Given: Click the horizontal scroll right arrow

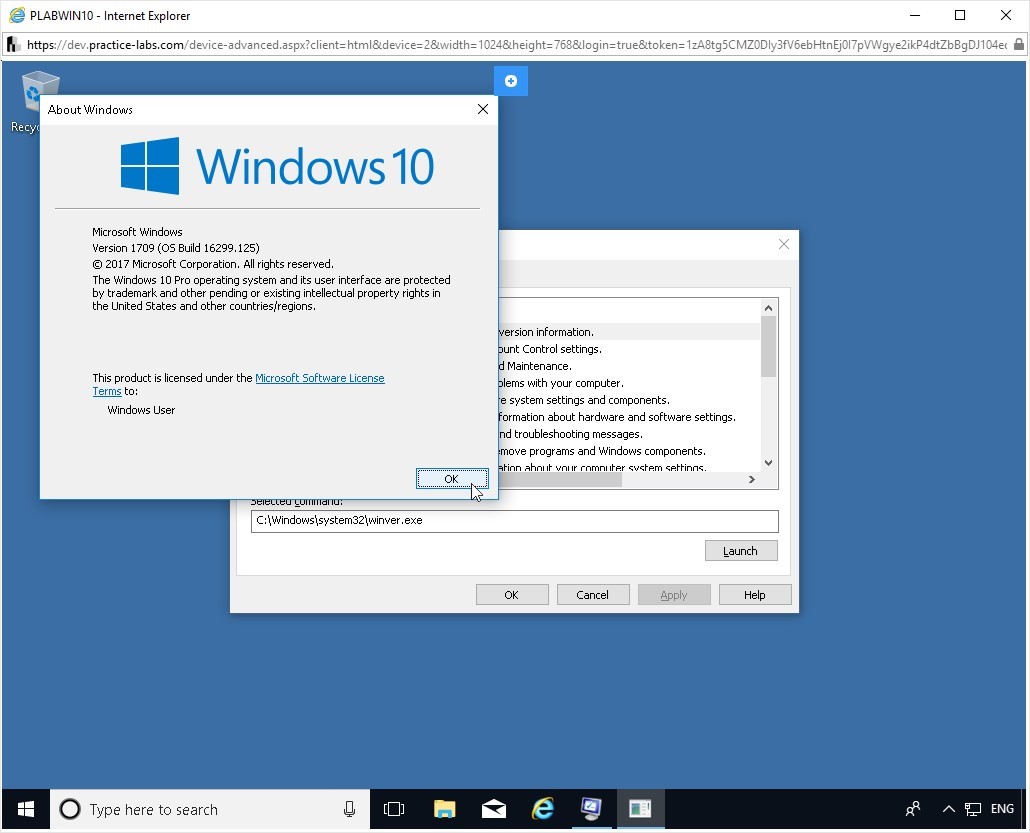Looking at the screenshot, I should [x=752, y=480].
